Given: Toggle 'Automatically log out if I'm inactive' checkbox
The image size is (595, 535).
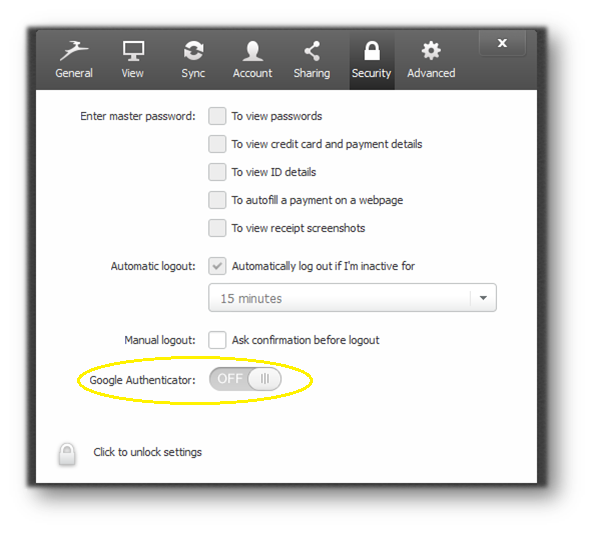Looking at the screenshot, I should click(x=217, y=266).
